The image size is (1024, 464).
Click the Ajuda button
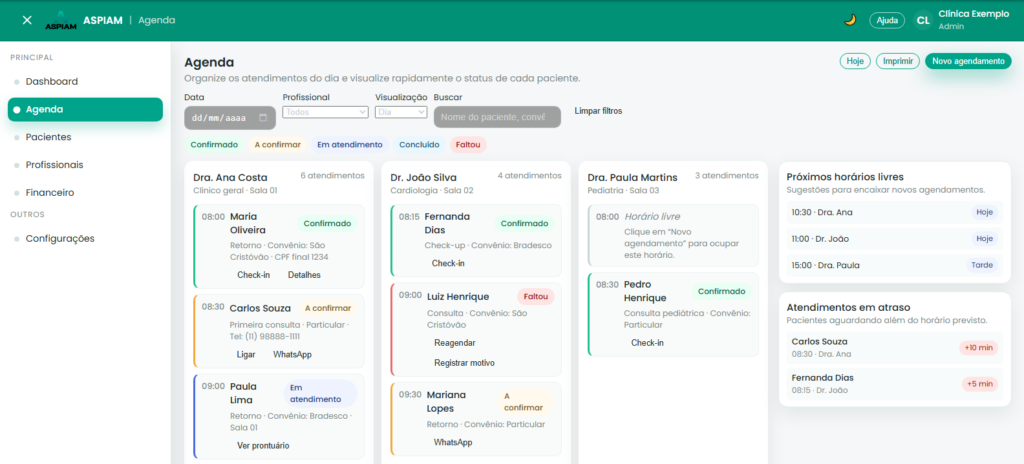pyautogui.click(x=887, y=20)
